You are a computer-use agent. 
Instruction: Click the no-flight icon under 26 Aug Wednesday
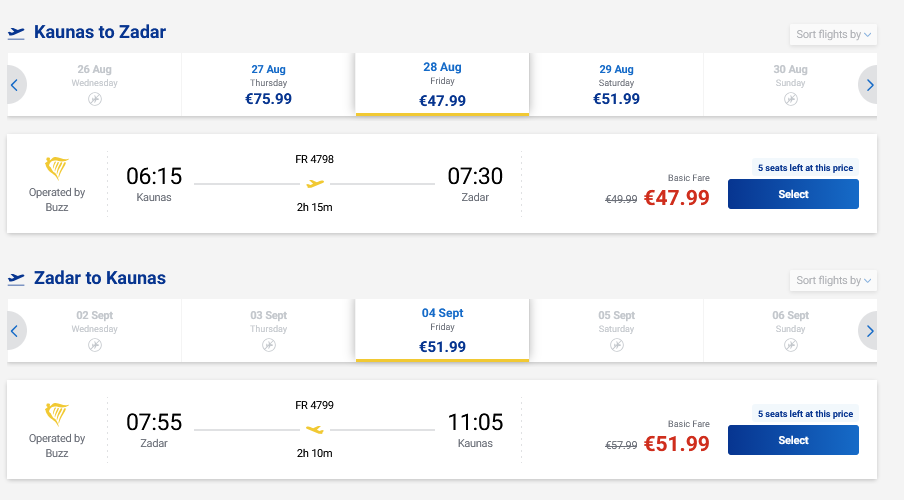click(95, 99)
